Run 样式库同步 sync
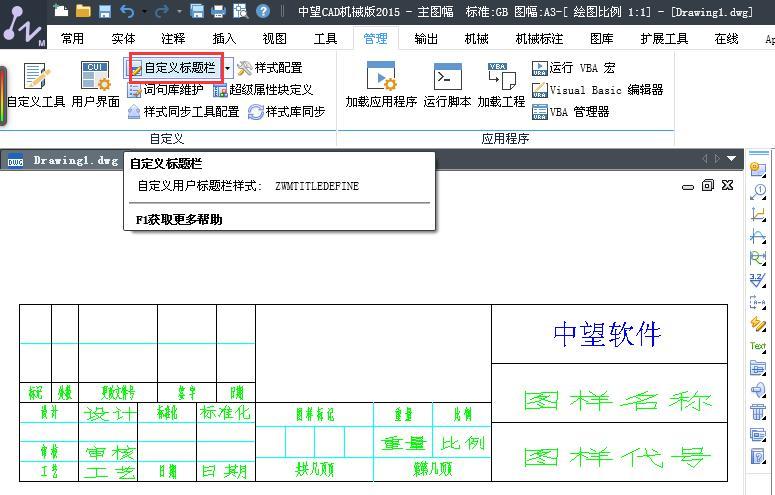 287,112
